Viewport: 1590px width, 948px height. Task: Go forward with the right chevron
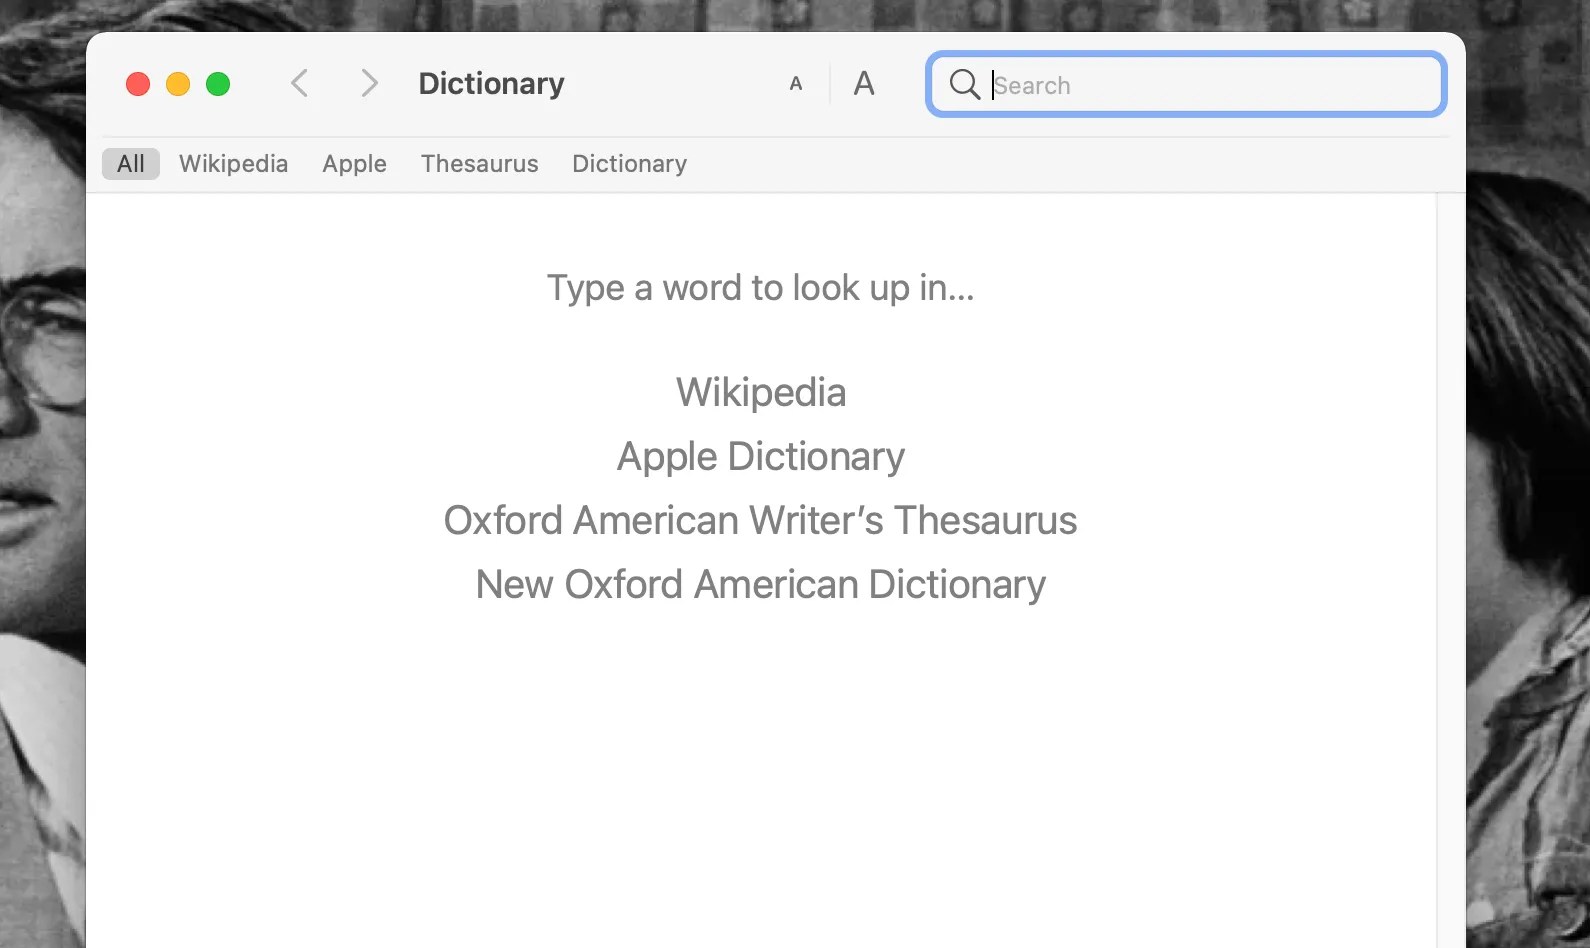click(x=369, y=83)
